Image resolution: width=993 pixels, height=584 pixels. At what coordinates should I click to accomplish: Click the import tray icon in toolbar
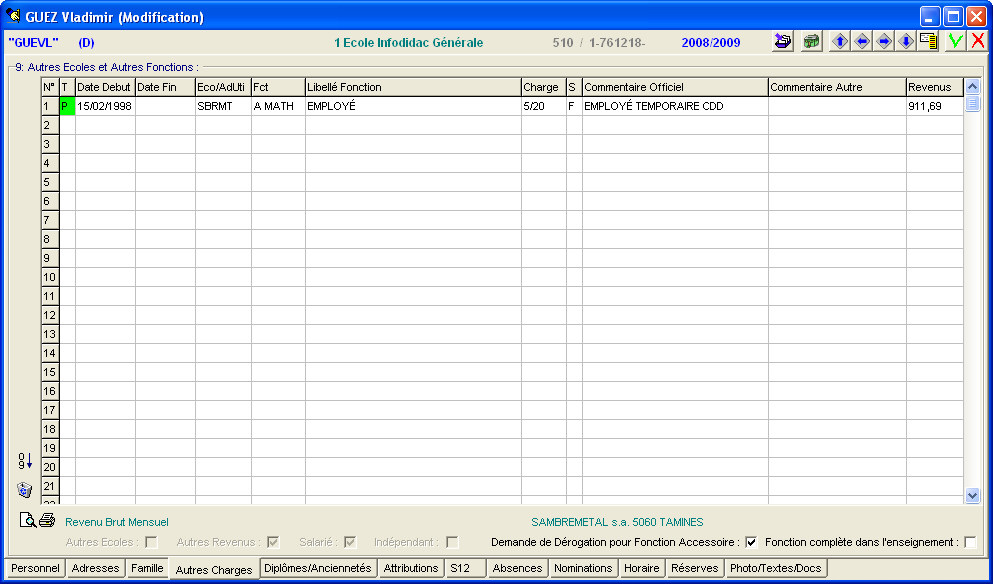coord(783,42)
